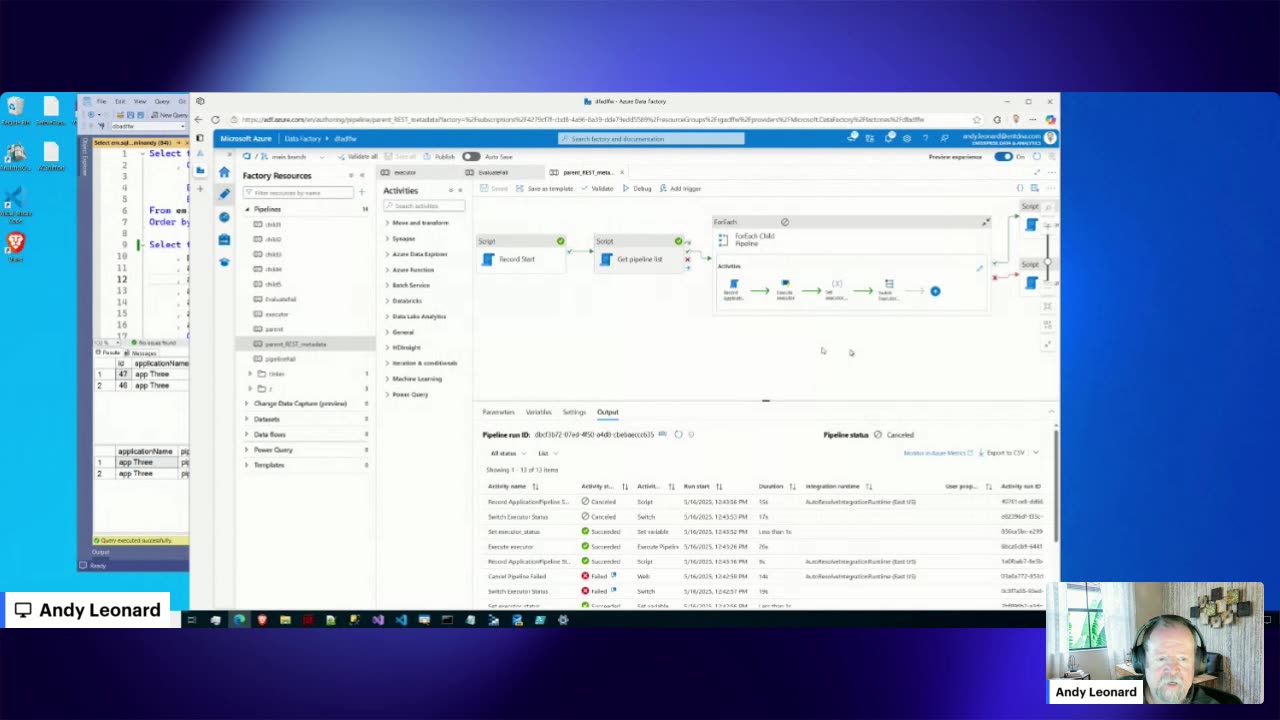Expand the Datasets tree node
The height and width of the screenshot is (720, 1280).
247,419
